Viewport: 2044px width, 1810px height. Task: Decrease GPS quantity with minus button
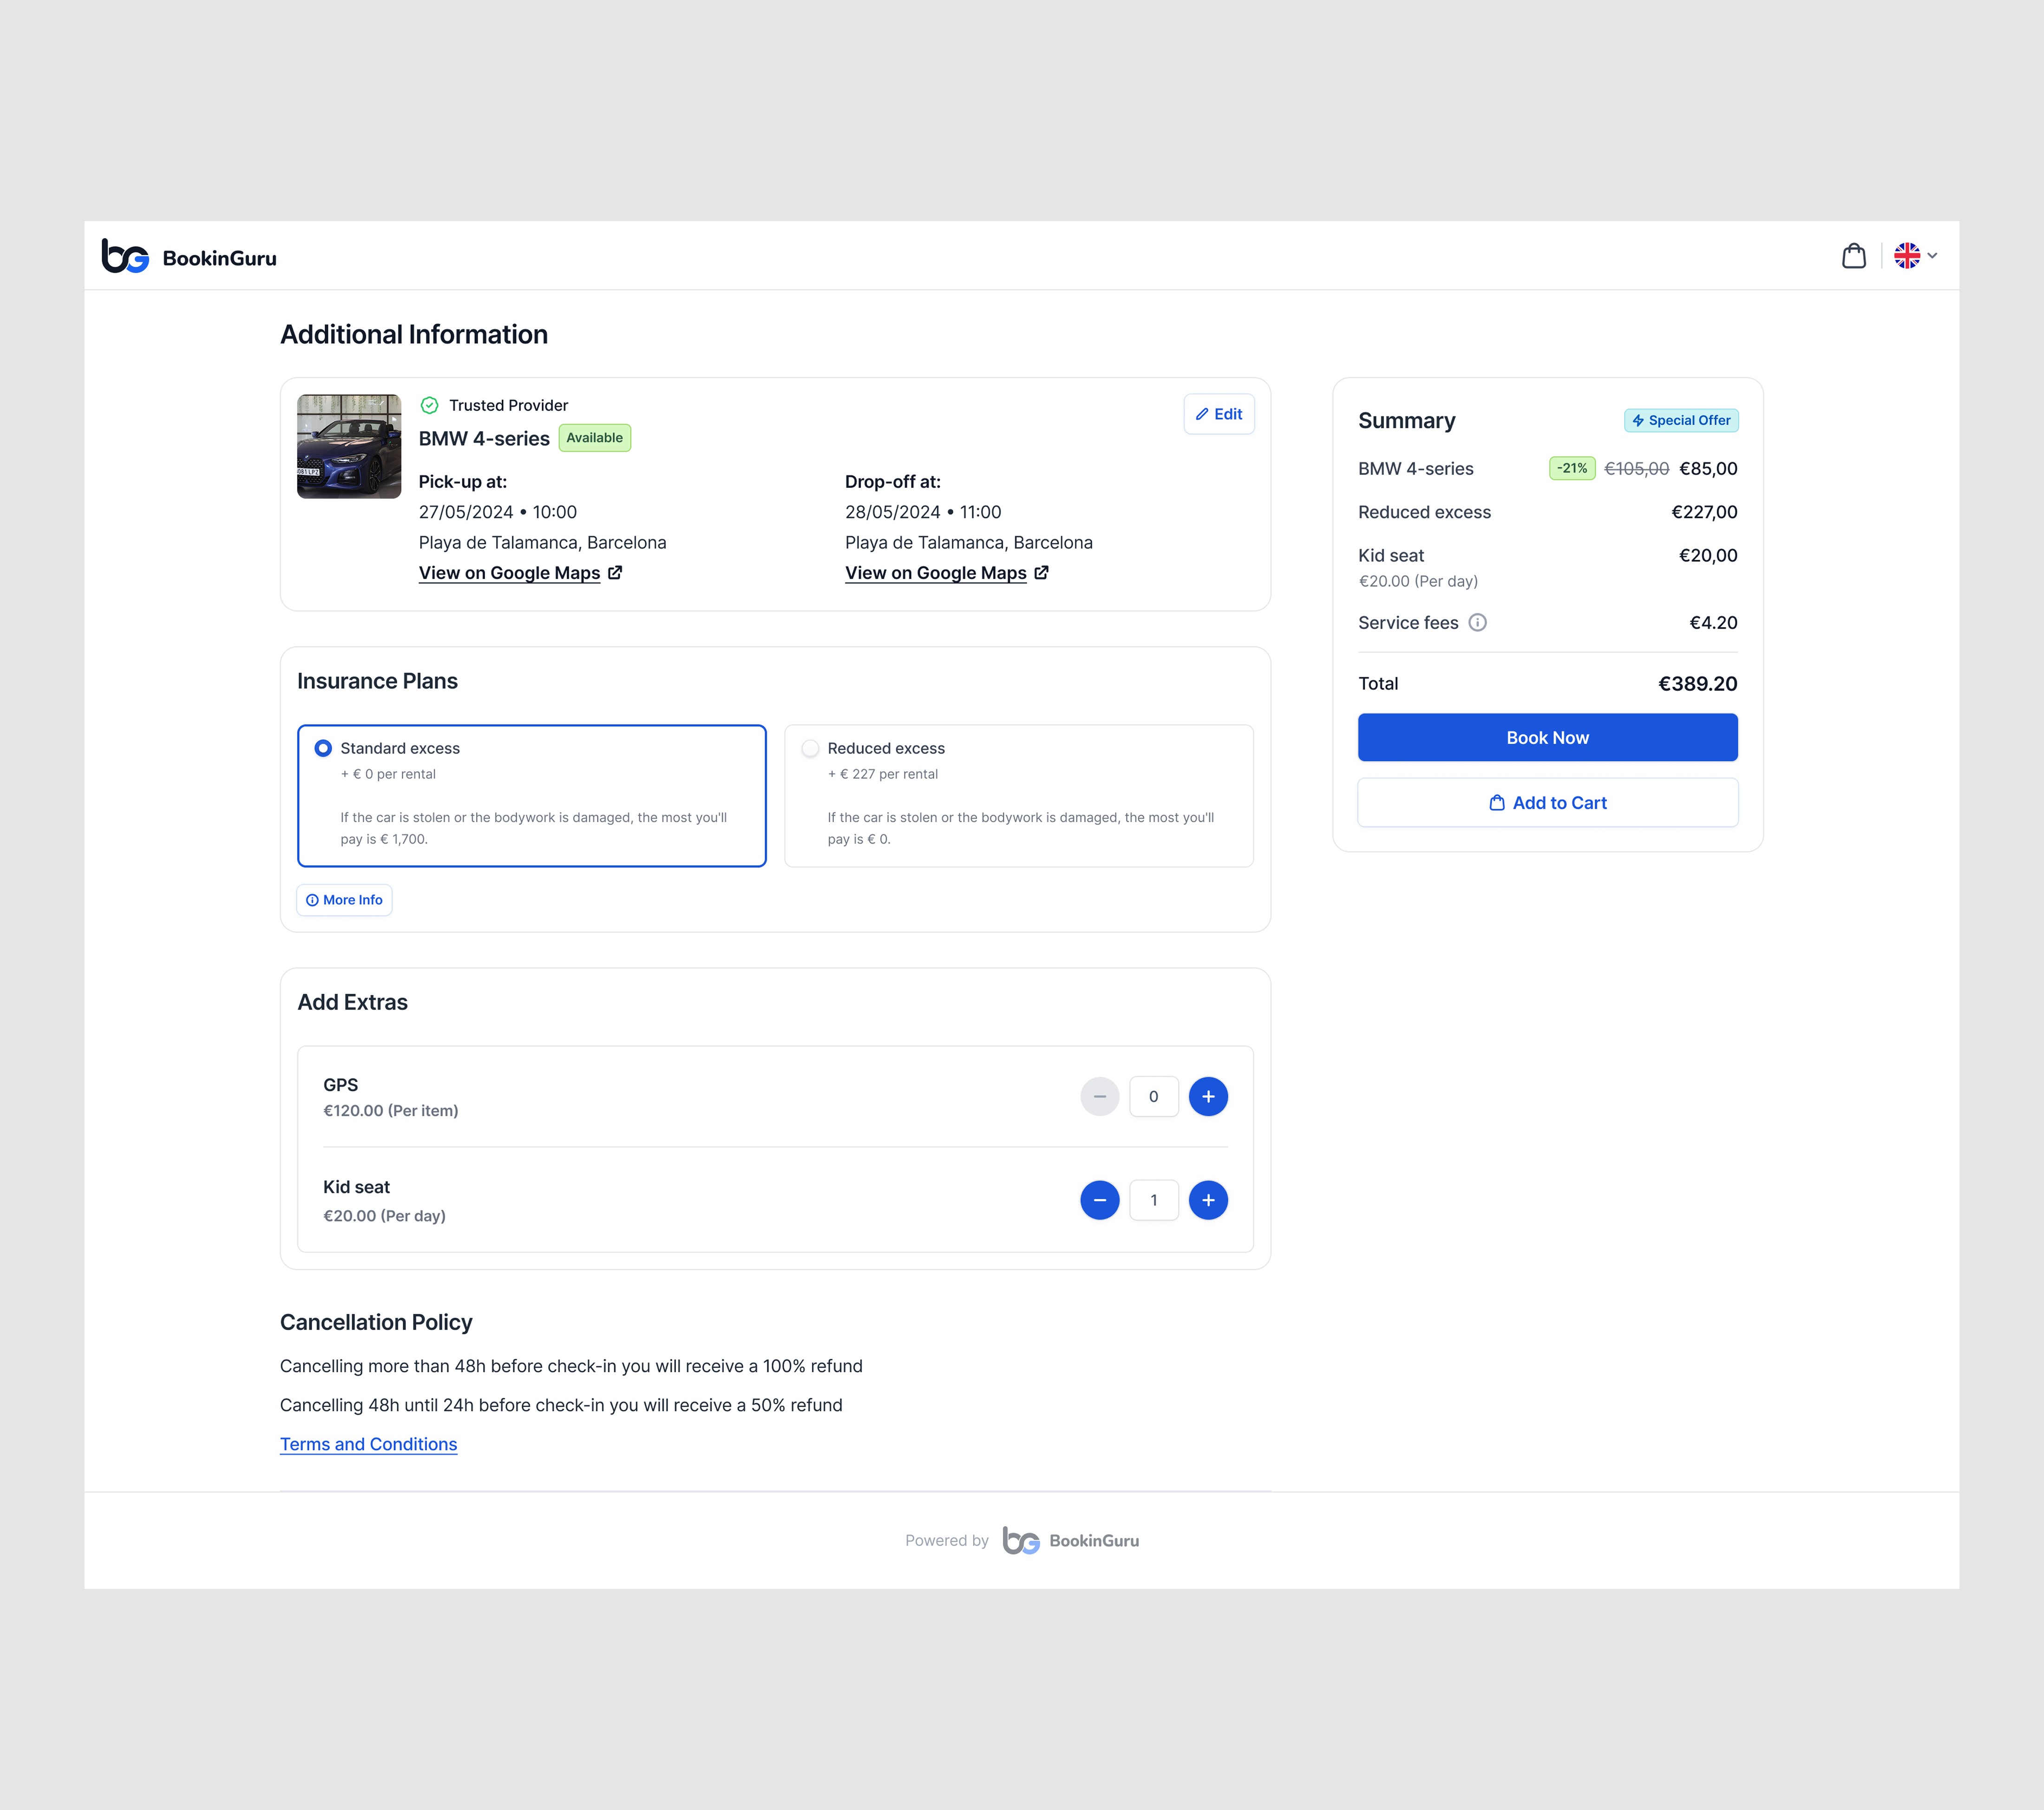pos(1099,1097)
